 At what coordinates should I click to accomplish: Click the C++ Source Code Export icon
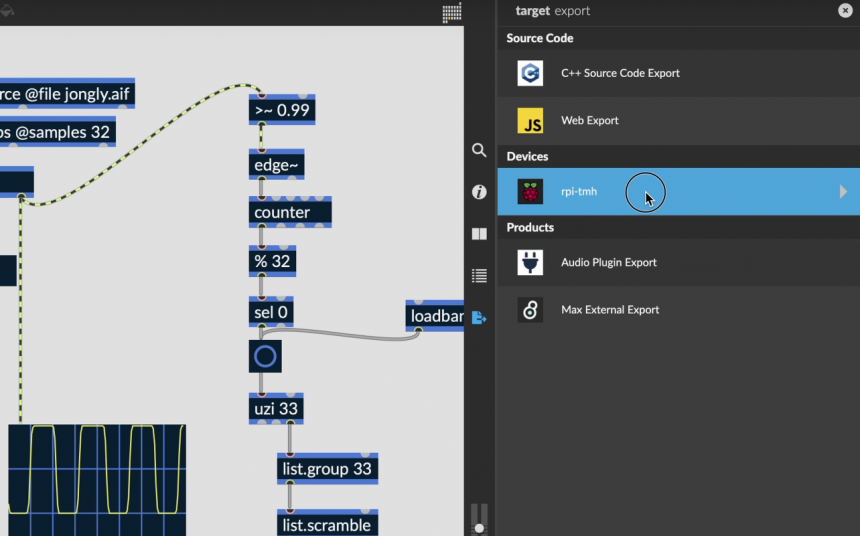(530, 73)
